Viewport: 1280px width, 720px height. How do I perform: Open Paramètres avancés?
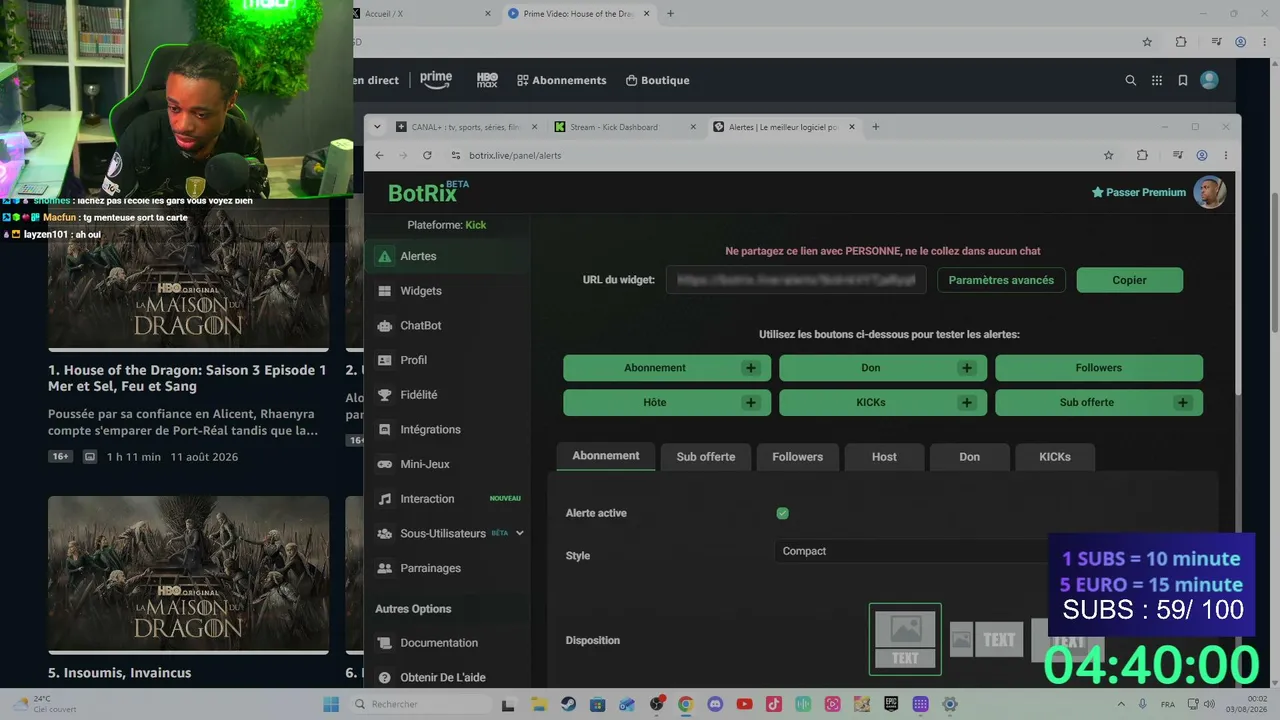pyautogui.click(x=1001, y=280)
